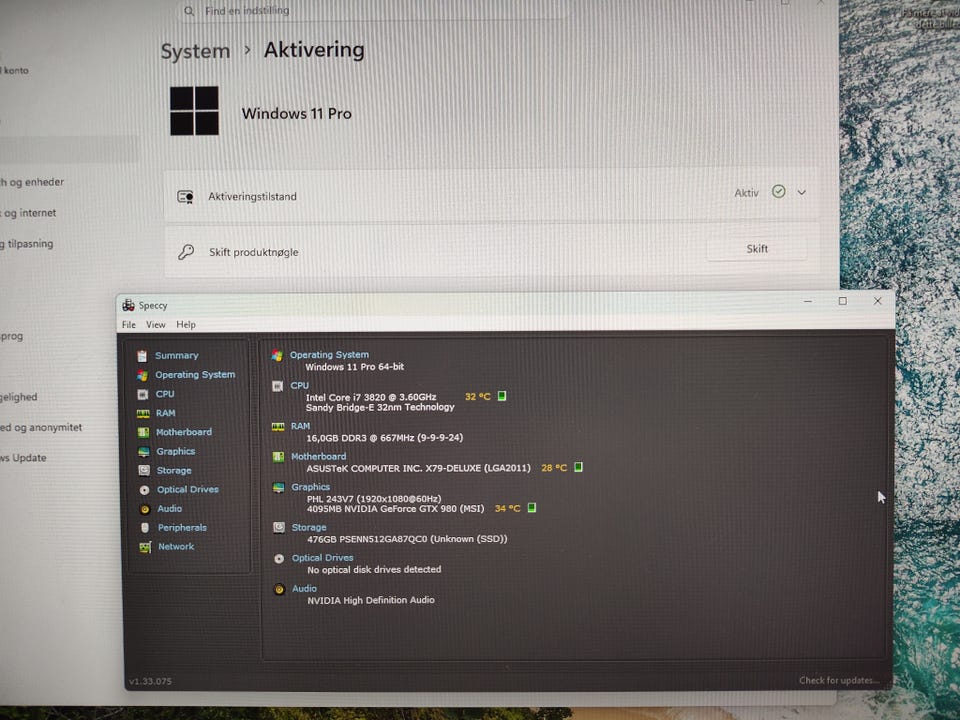This screenshot has width=960, height=720.
Task: Open the Storage heading link in summary
Action: 309,527
